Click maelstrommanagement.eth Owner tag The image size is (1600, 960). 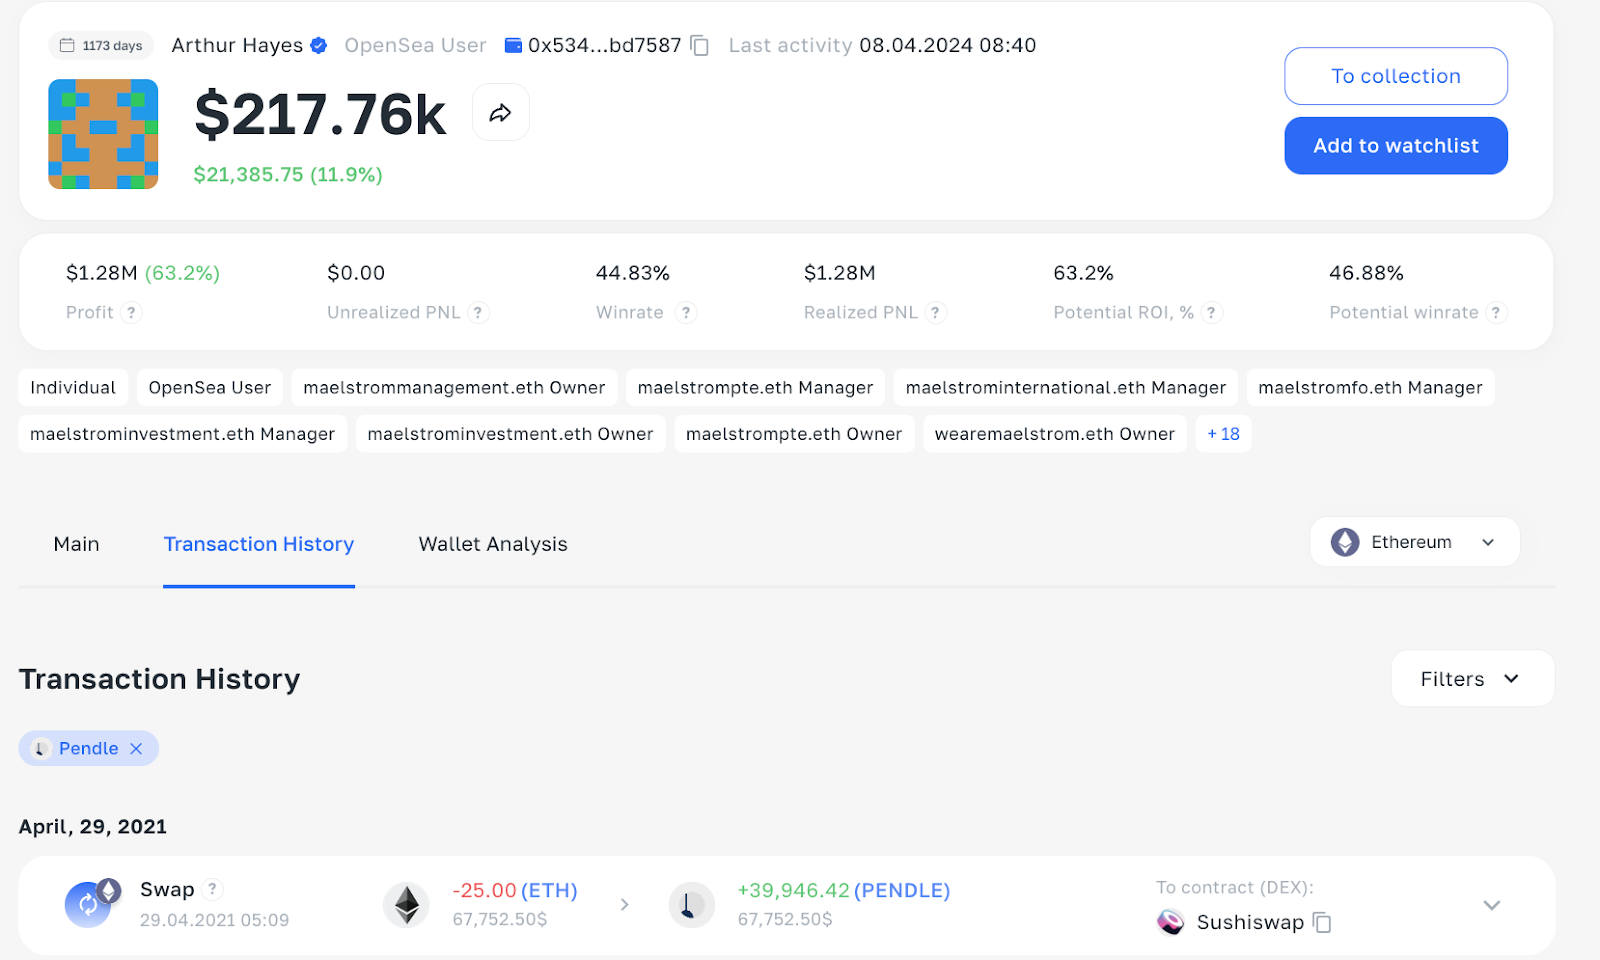(x=454, y=388)
